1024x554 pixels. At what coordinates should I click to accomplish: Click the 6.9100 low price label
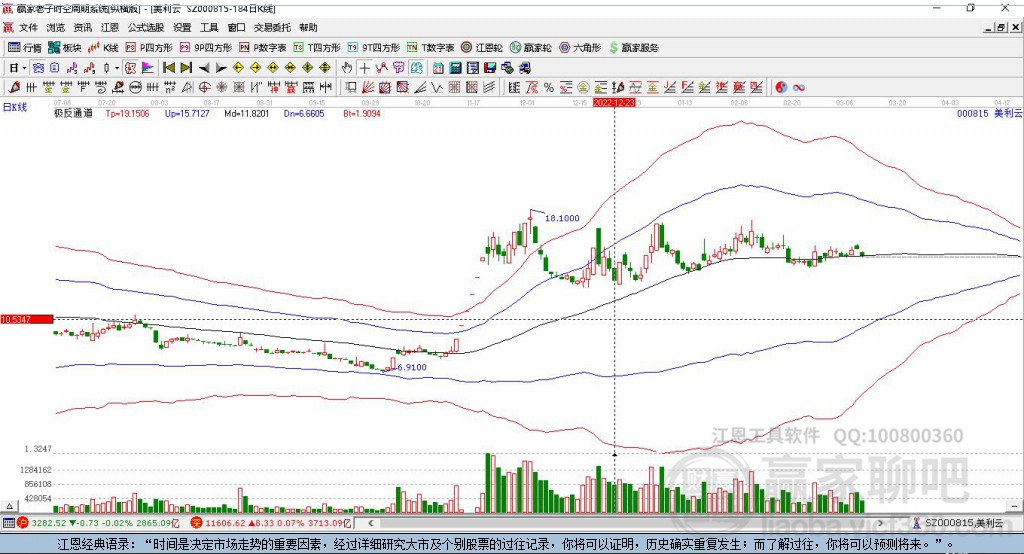tap(412, 367)
